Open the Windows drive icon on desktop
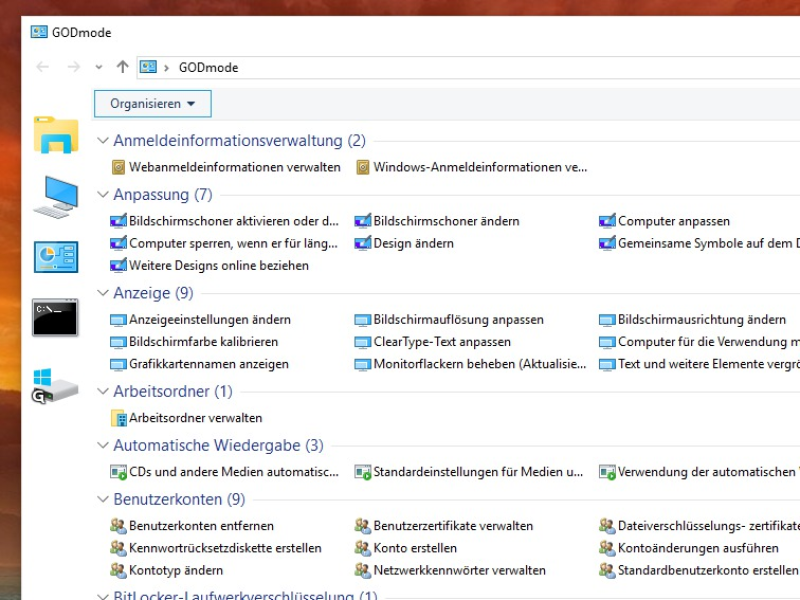This screenshot has height=600, width=800. click(x=56, y=385)
